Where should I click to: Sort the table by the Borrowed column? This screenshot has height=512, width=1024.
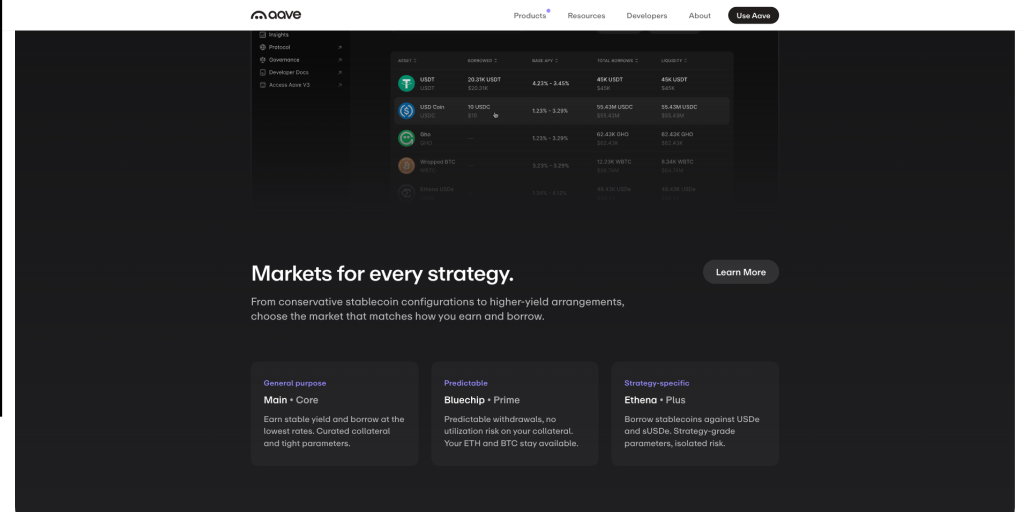[x=481, y=61]
